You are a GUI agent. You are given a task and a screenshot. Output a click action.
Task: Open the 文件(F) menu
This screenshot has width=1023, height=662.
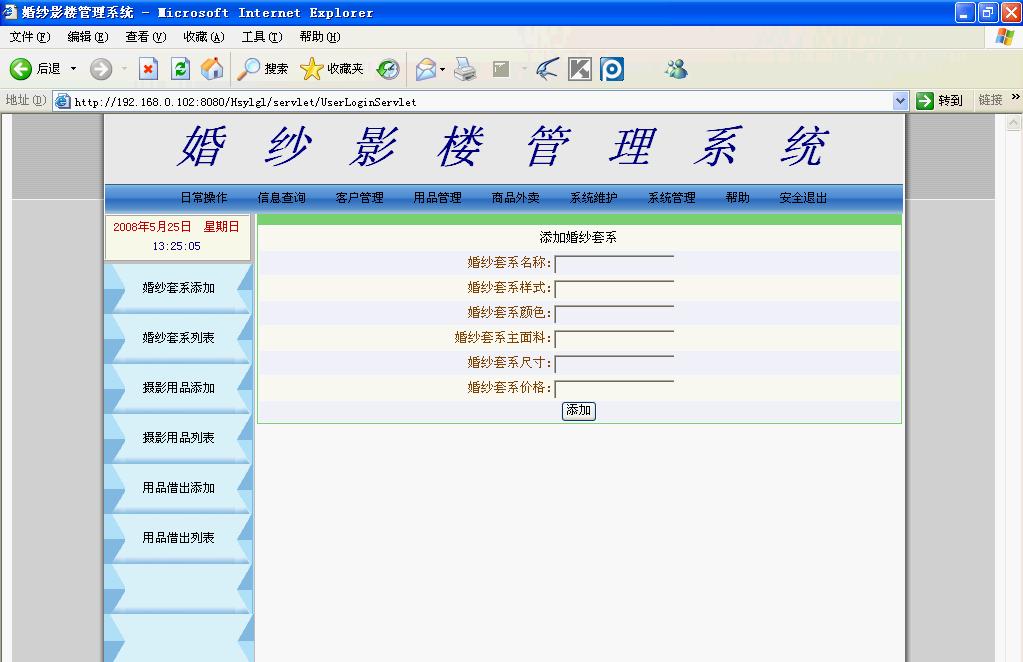tap(29, 37)
